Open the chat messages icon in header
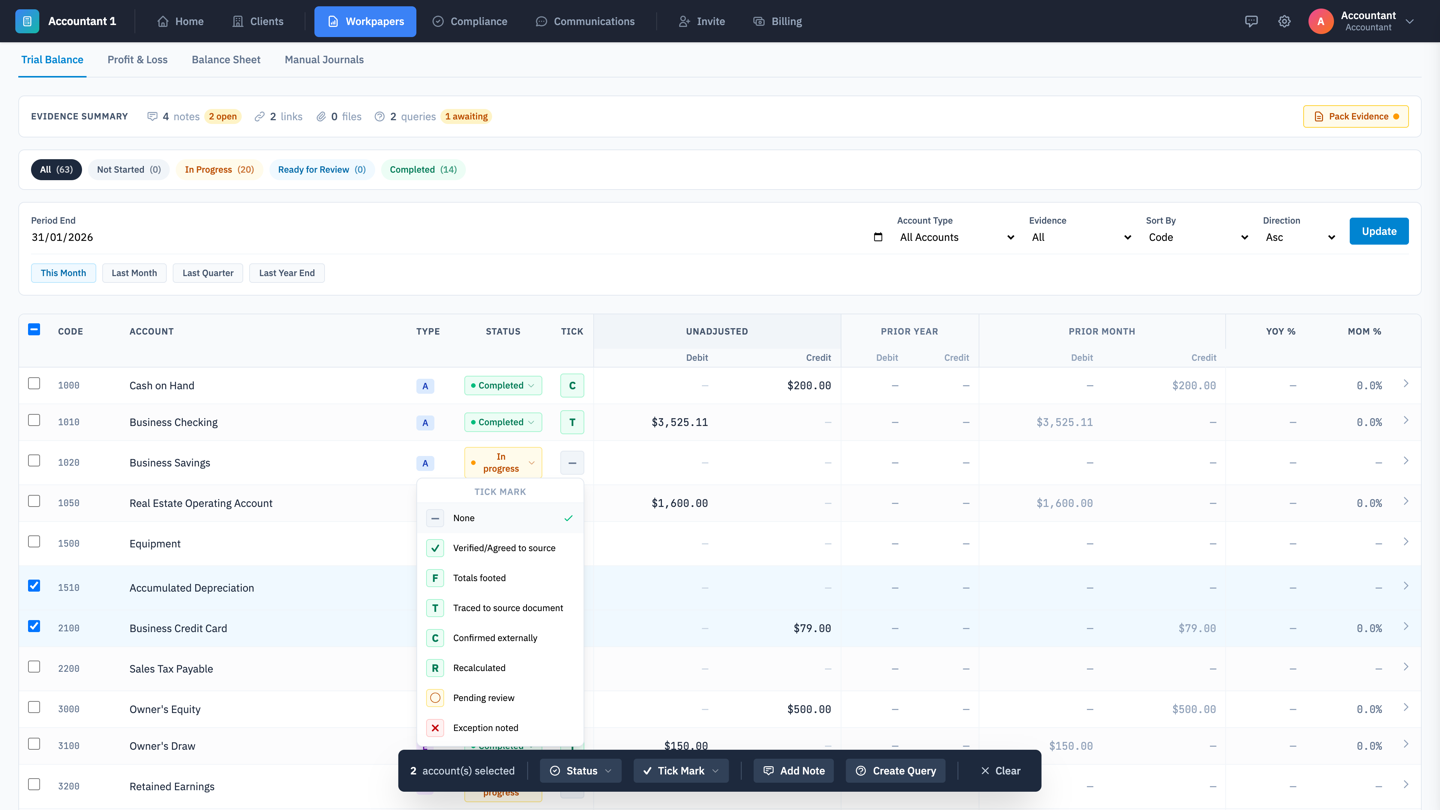The height and width of the screenshot is (810, 1440). [x=1251, y=21]
